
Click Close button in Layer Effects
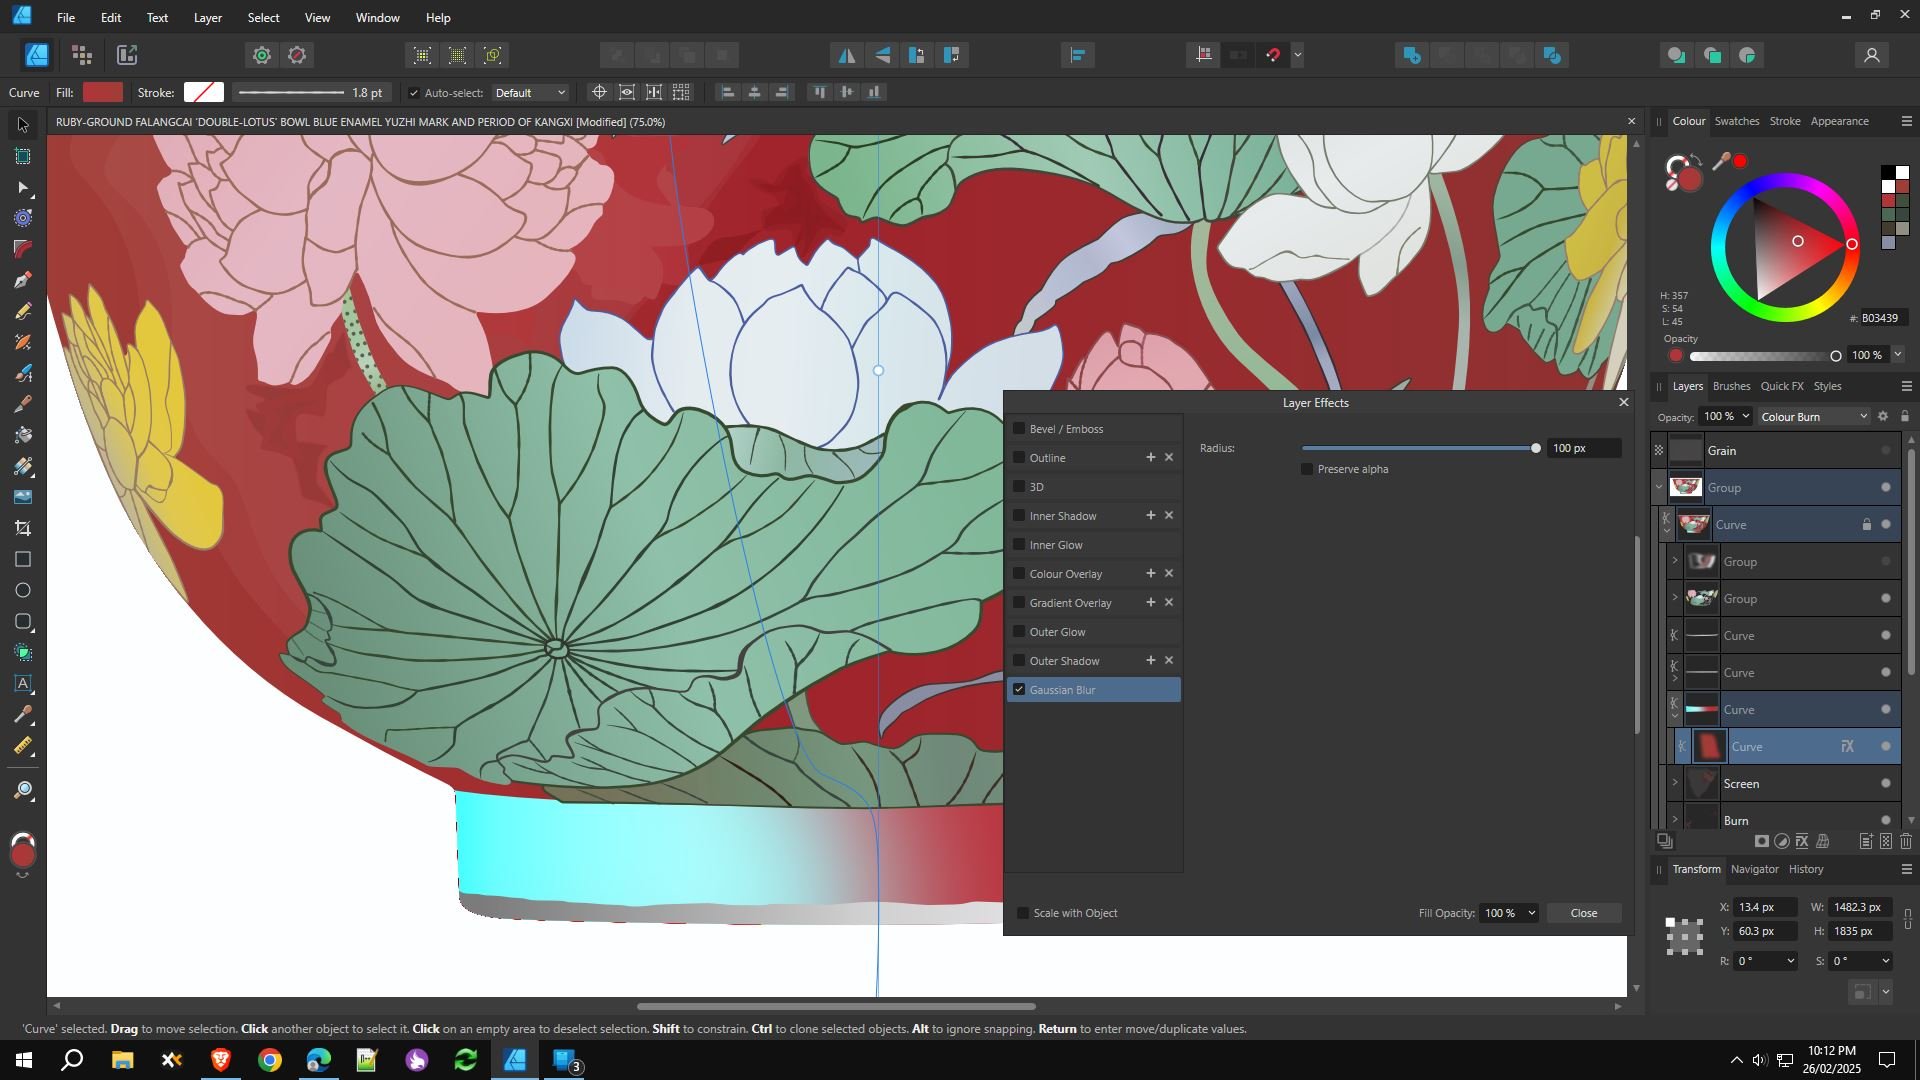point(1583,913)
